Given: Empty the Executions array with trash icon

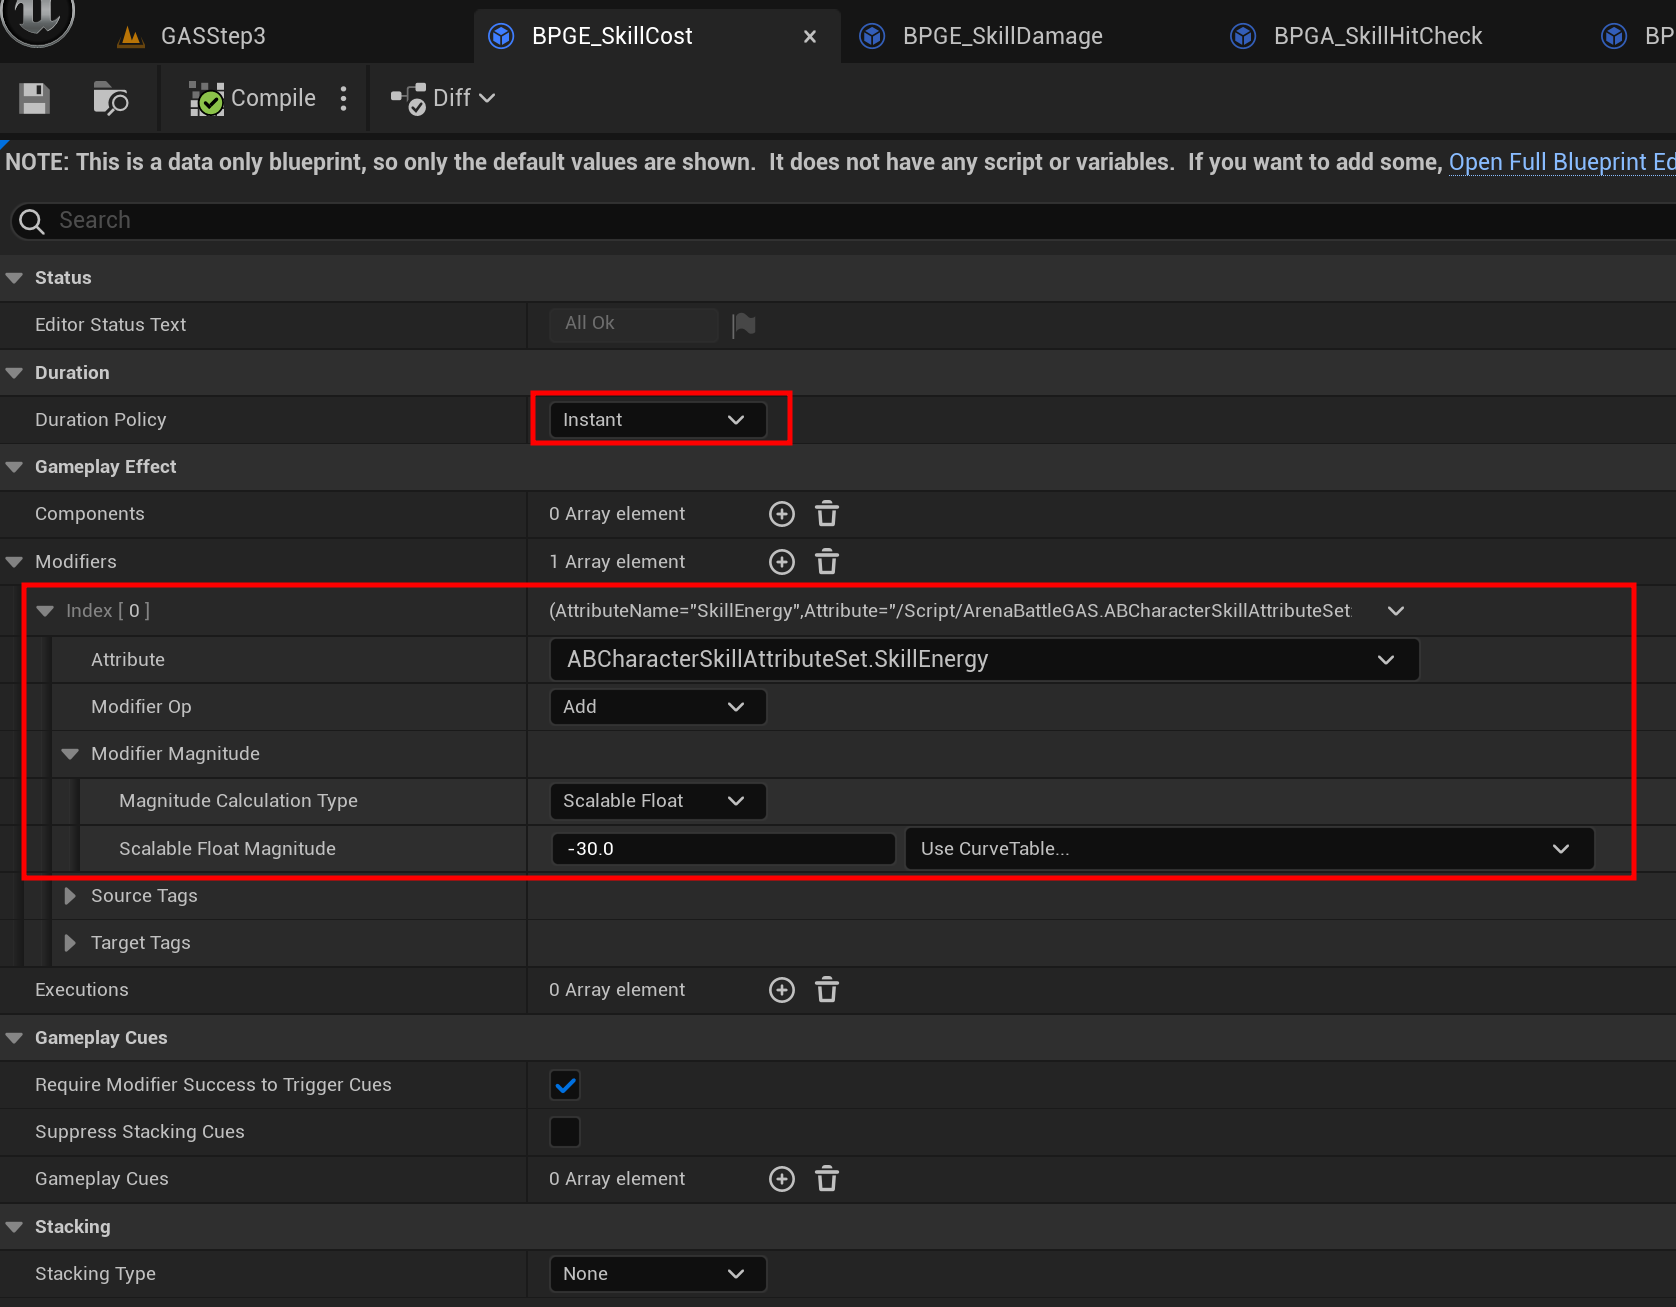Looking at the screenshot, I should 827,990.
